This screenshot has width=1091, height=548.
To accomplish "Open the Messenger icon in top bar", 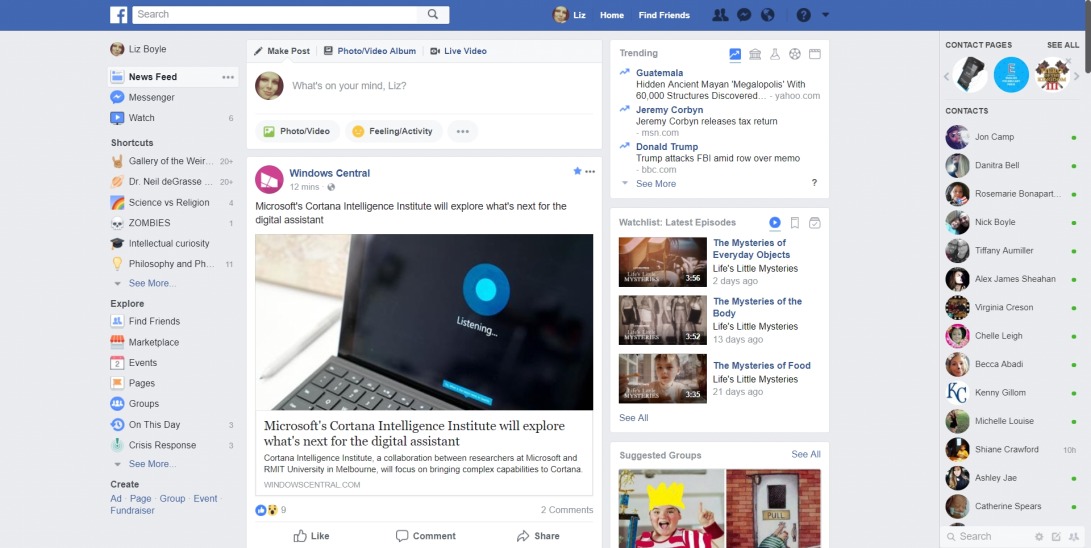I will 744,15.
